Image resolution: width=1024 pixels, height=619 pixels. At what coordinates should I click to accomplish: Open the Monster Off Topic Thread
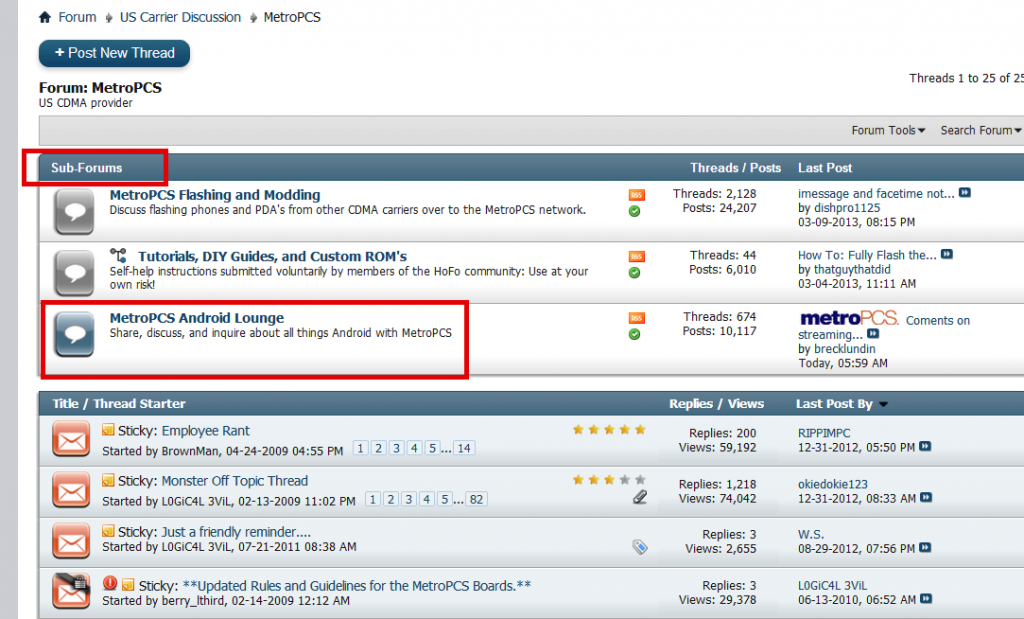pyautogui.click(x=234, y=481)
